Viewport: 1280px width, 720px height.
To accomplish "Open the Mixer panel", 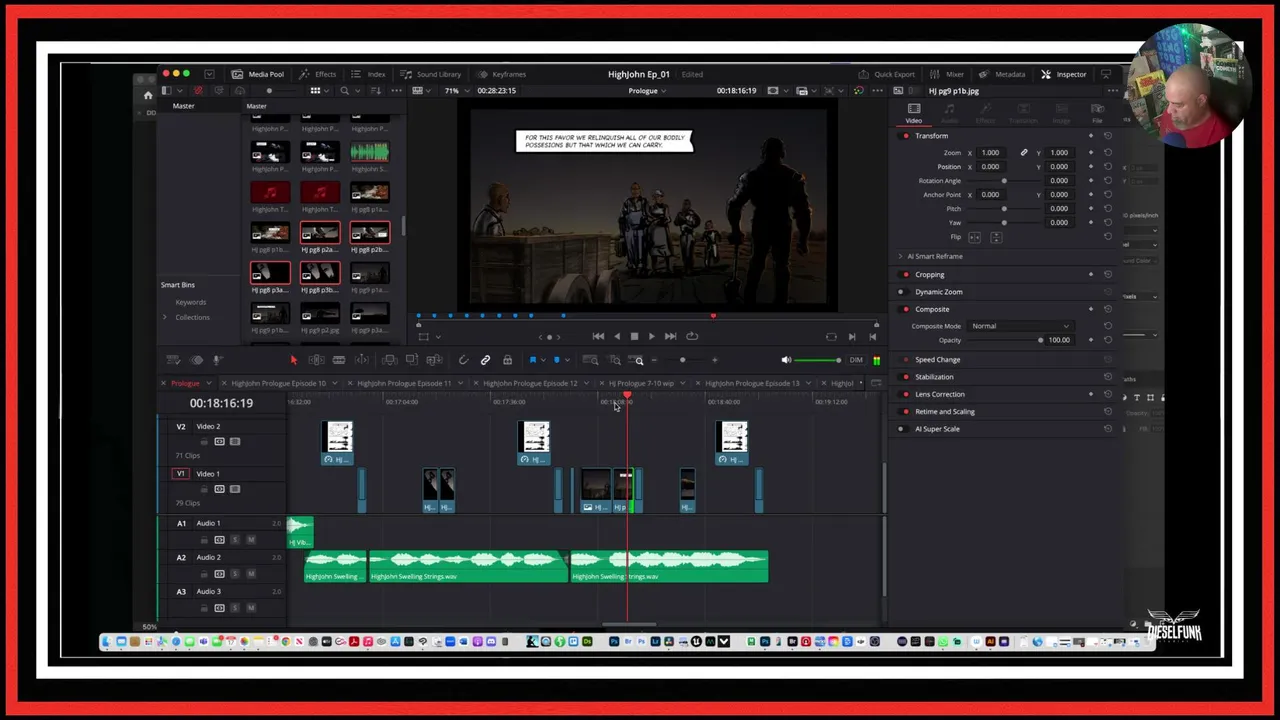I will pos(947,74).
